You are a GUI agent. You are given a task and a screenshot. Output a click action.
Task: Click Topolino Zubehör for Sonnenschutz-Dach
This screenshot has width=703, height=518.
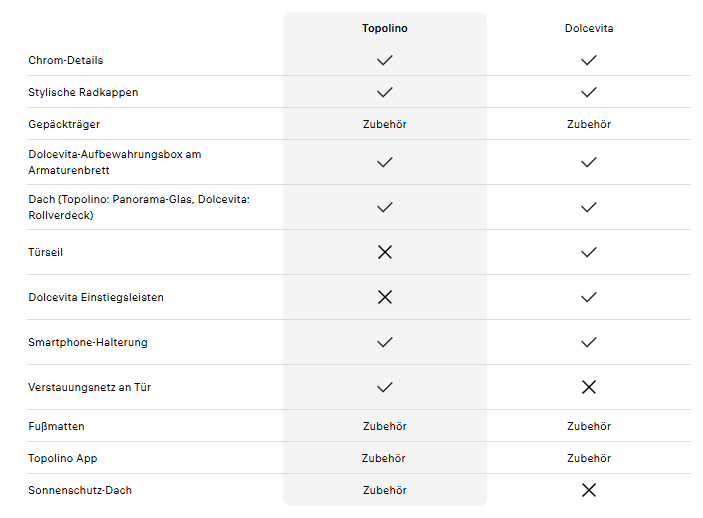point(385,490)
